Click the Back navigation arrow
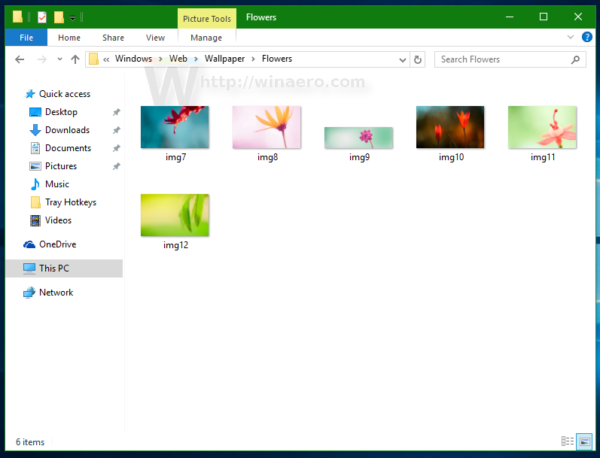Screen dimensions: 600x458 (20, 59)
